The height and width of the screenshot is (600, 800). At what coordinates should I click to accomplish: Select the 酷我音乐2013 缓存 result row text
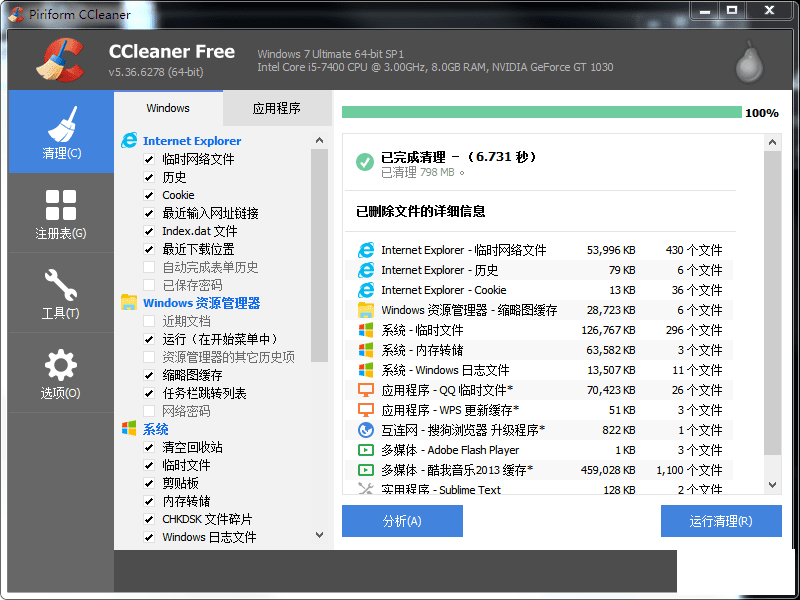click(x=457, y=470)
